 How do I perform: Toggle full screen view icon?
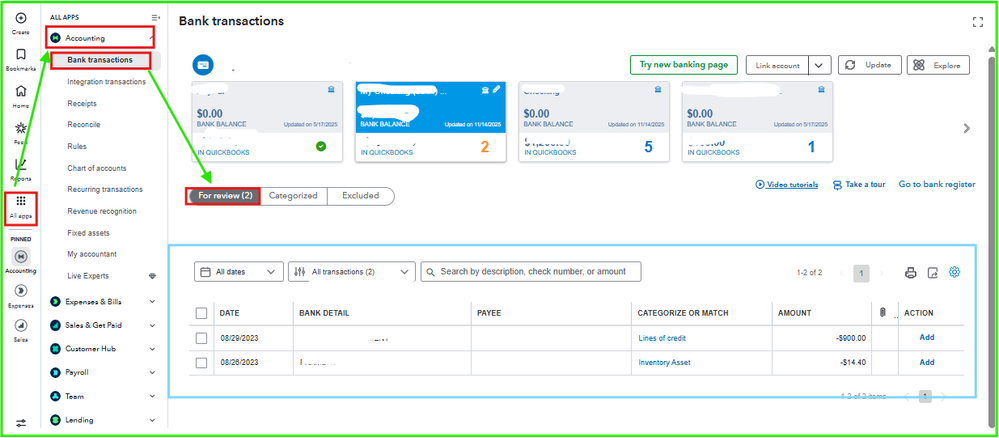[978, 22]
